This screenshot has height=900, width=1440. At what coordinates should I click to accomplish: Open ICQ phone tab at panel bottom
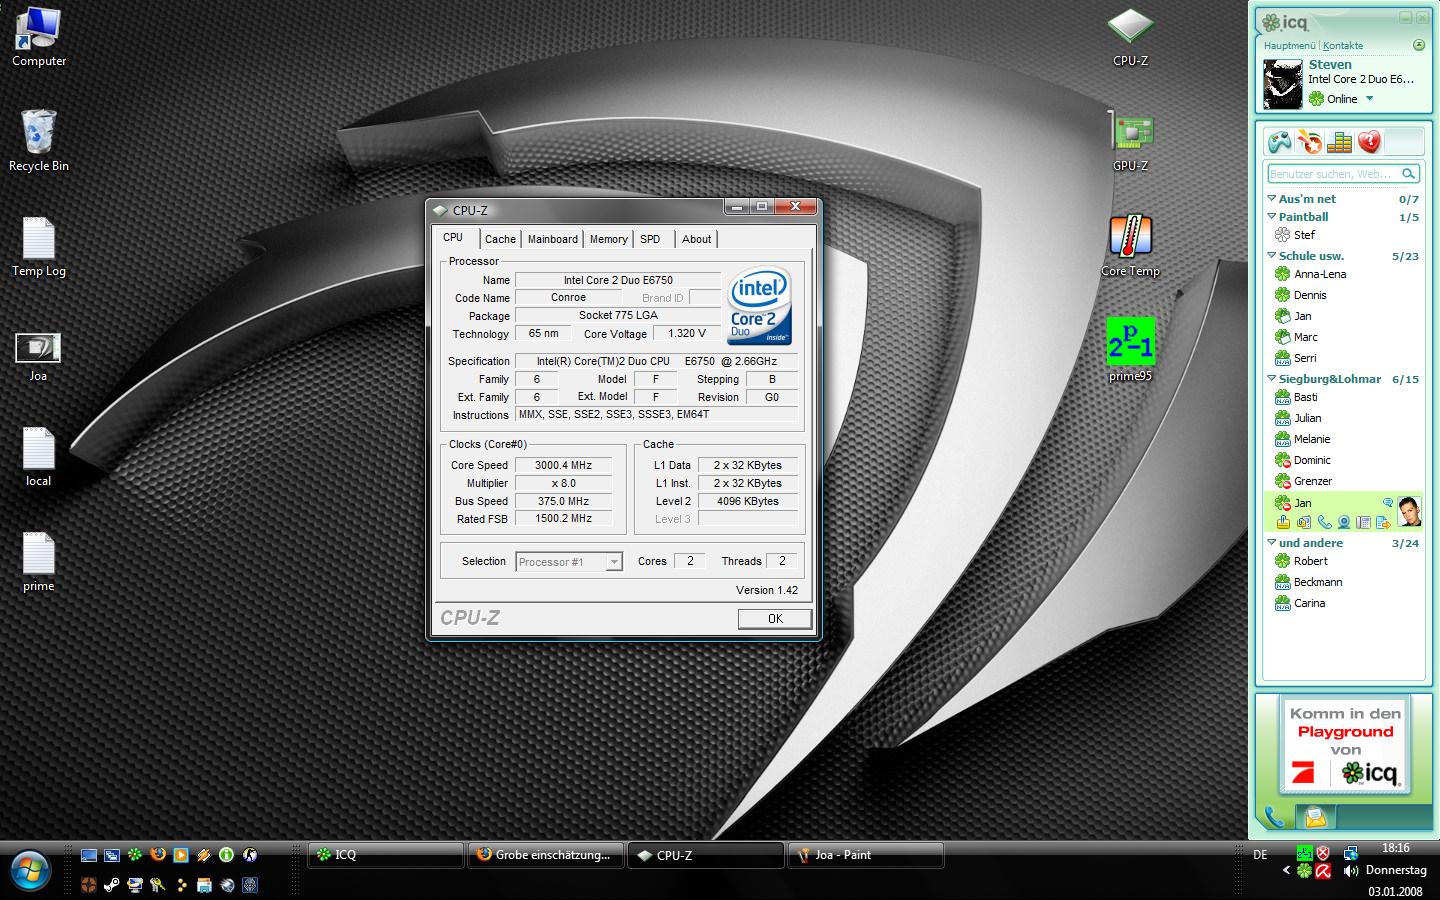(x=1274, y=817)
